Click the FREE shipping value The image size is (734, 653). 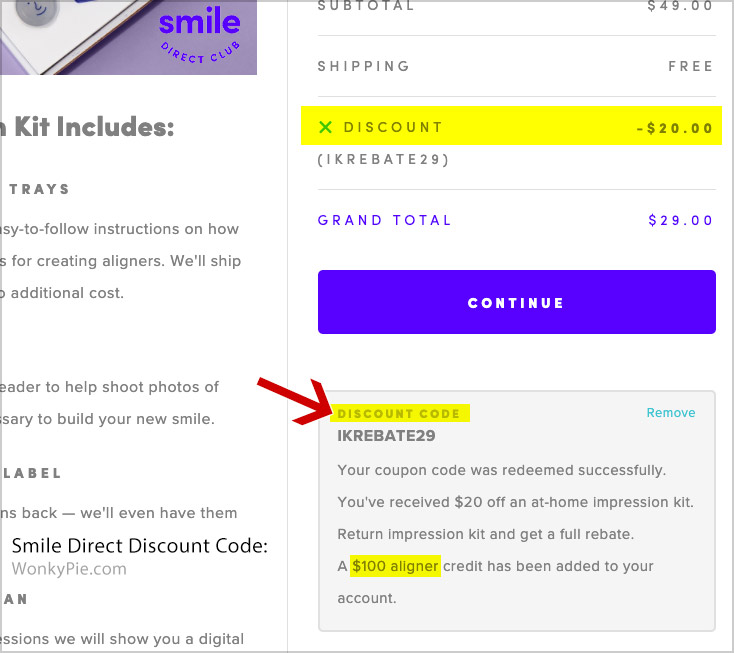[x=691, y=66]
